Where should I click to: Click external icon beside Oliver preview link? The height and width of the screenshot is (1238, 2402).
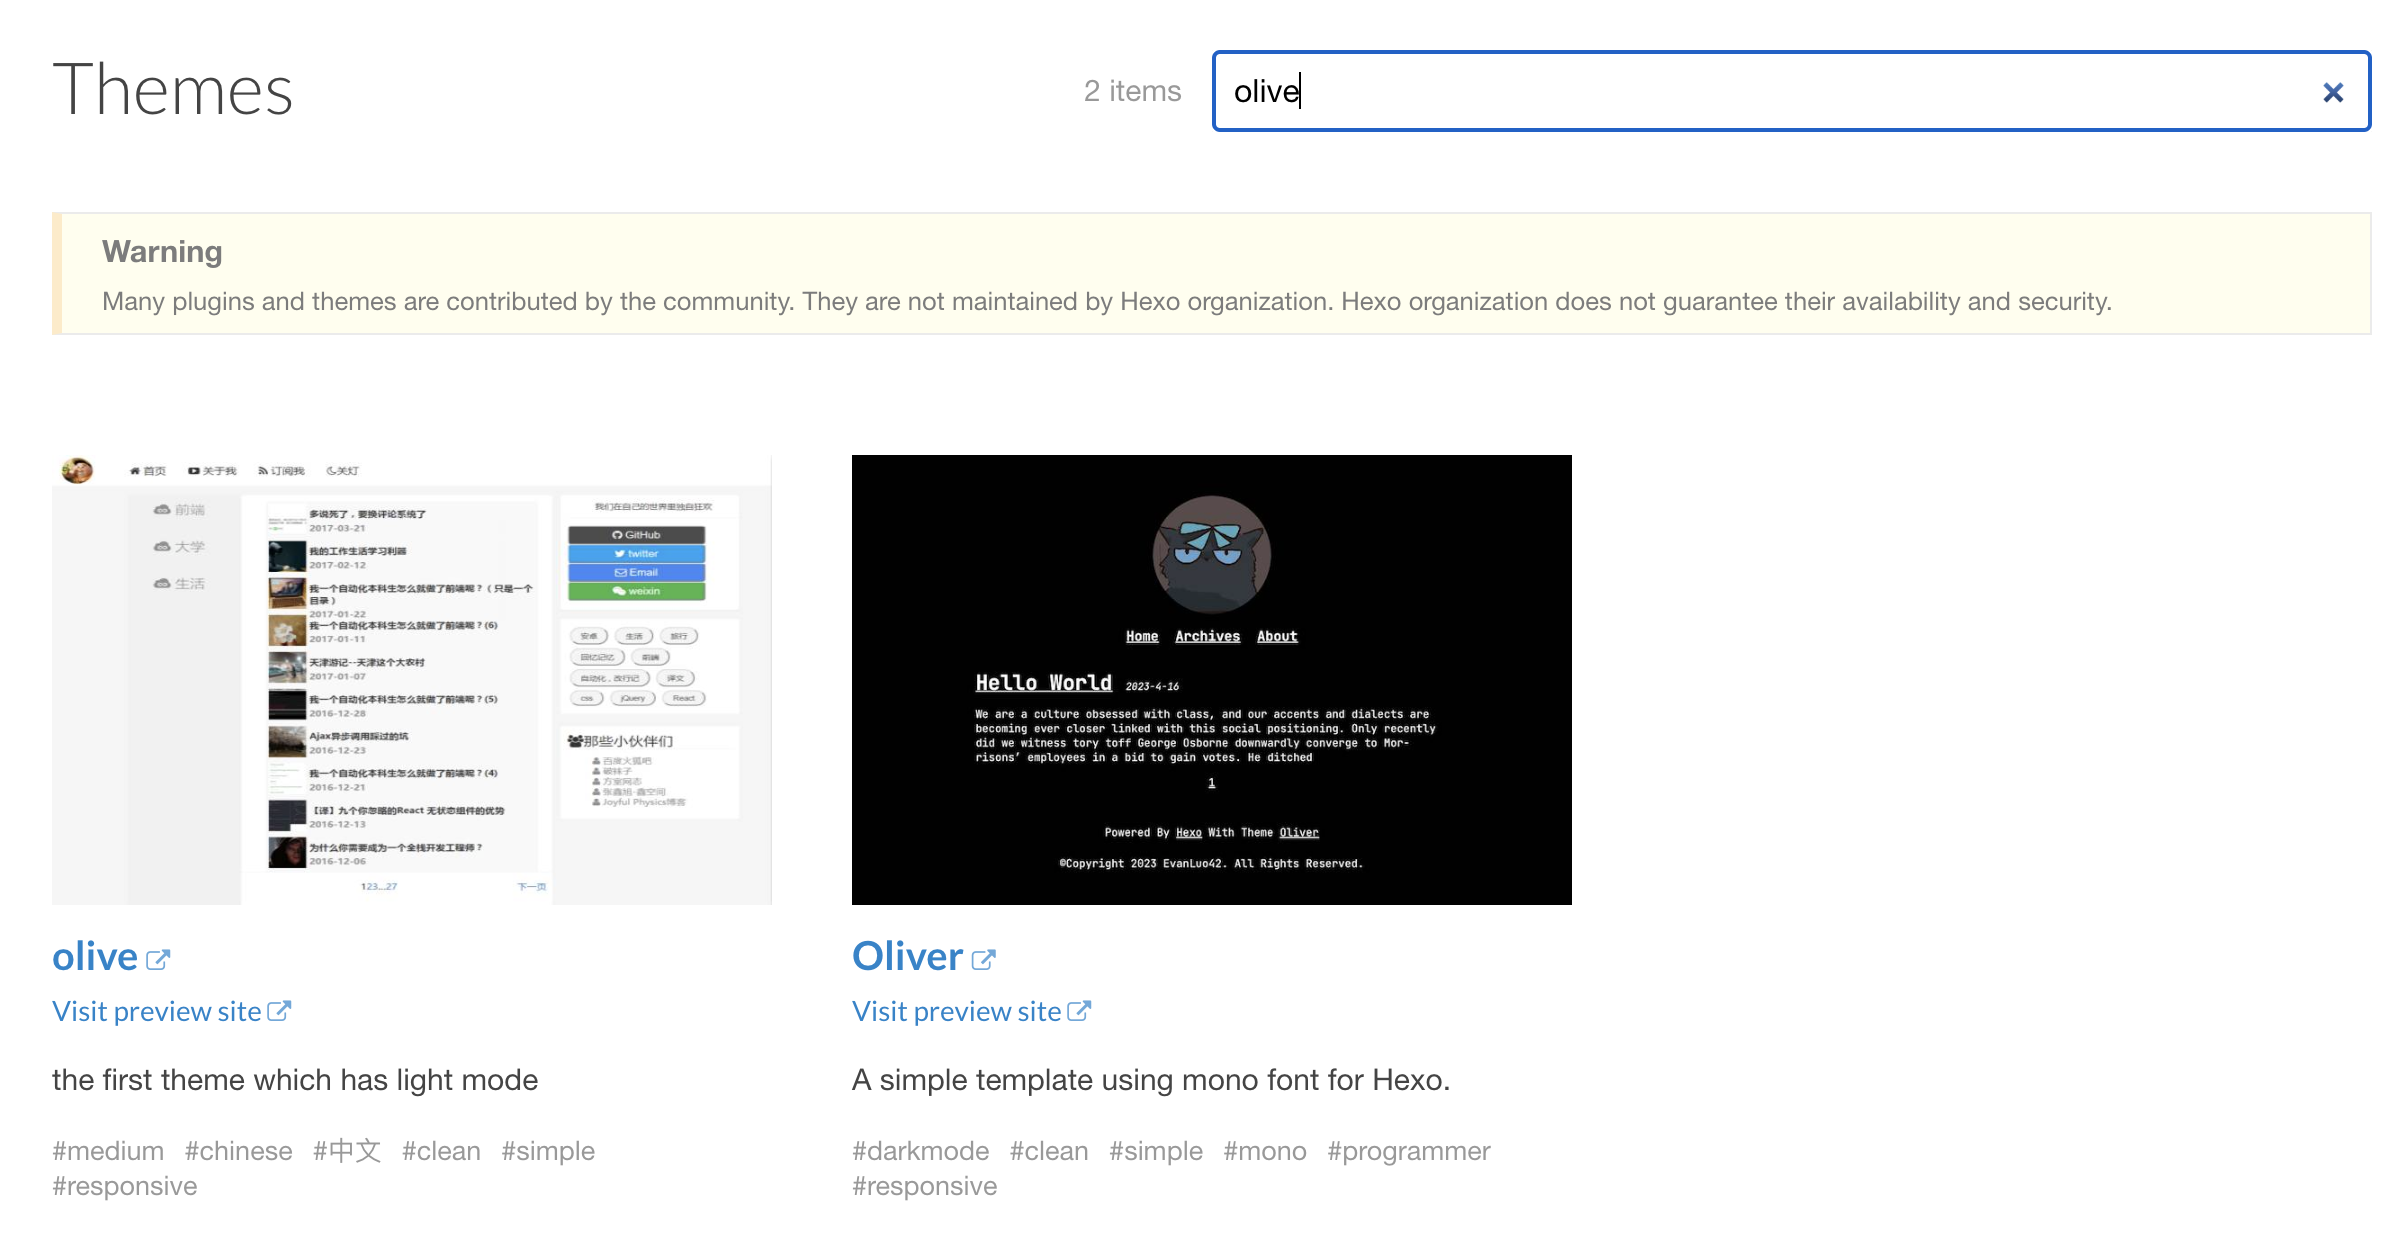coord(1079,1011)
